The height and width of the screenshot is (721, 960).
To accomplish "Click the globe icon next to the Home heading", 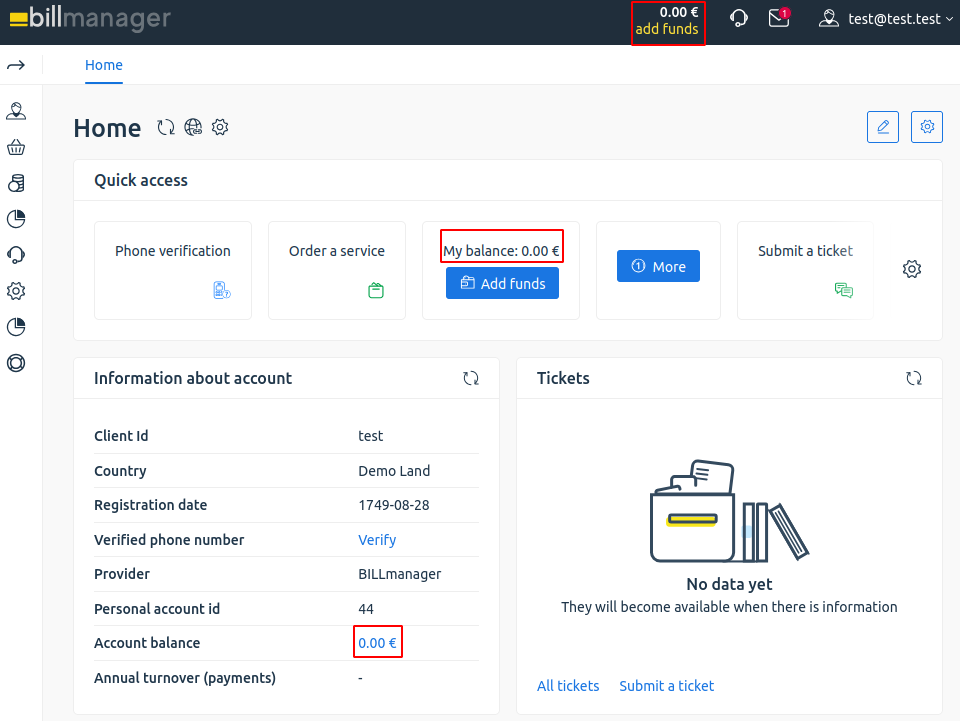I will 193,128.
